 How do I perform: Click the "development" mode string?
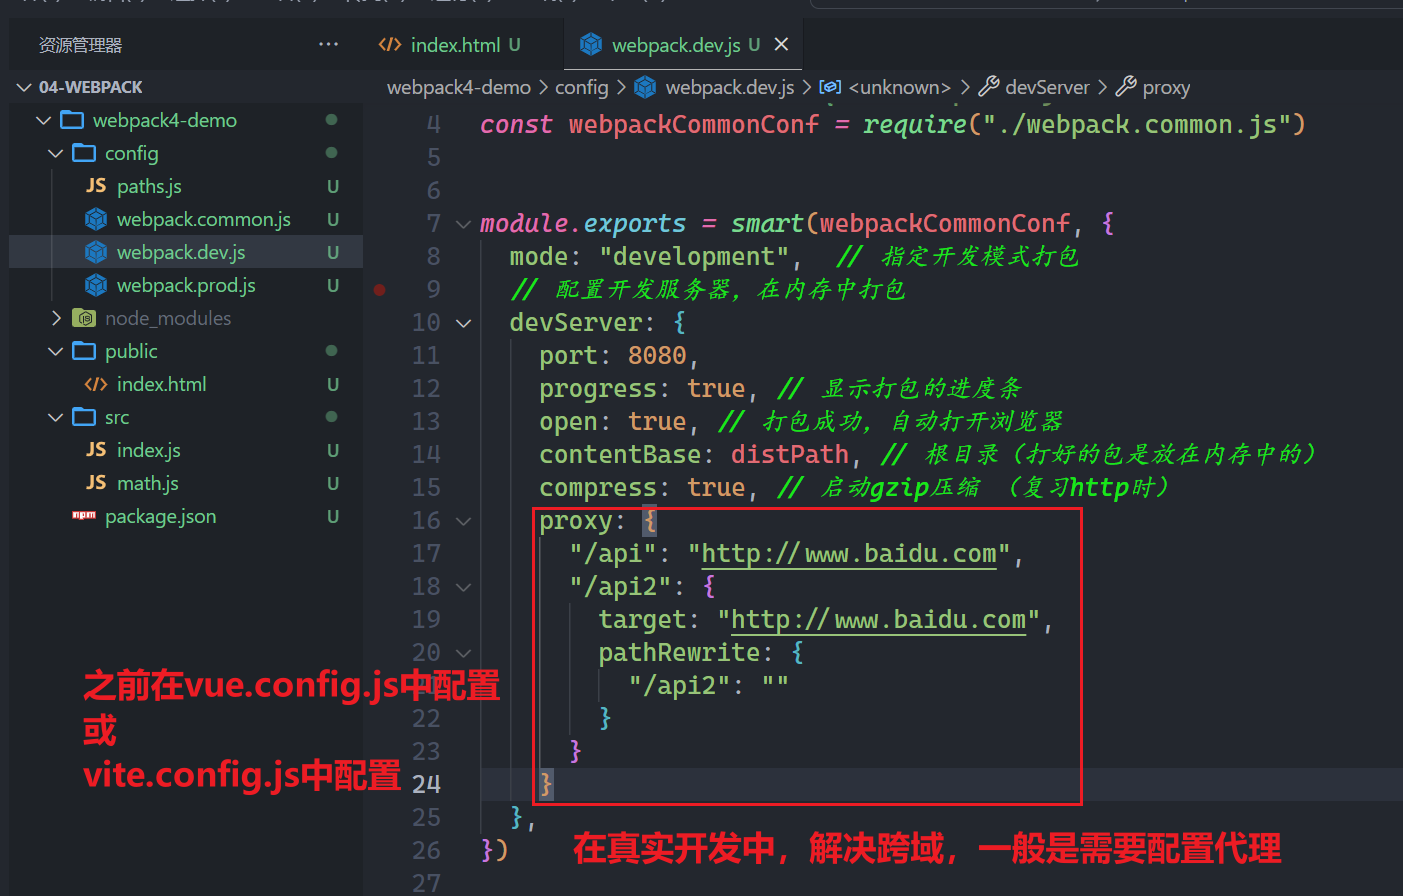pos(694,257)
